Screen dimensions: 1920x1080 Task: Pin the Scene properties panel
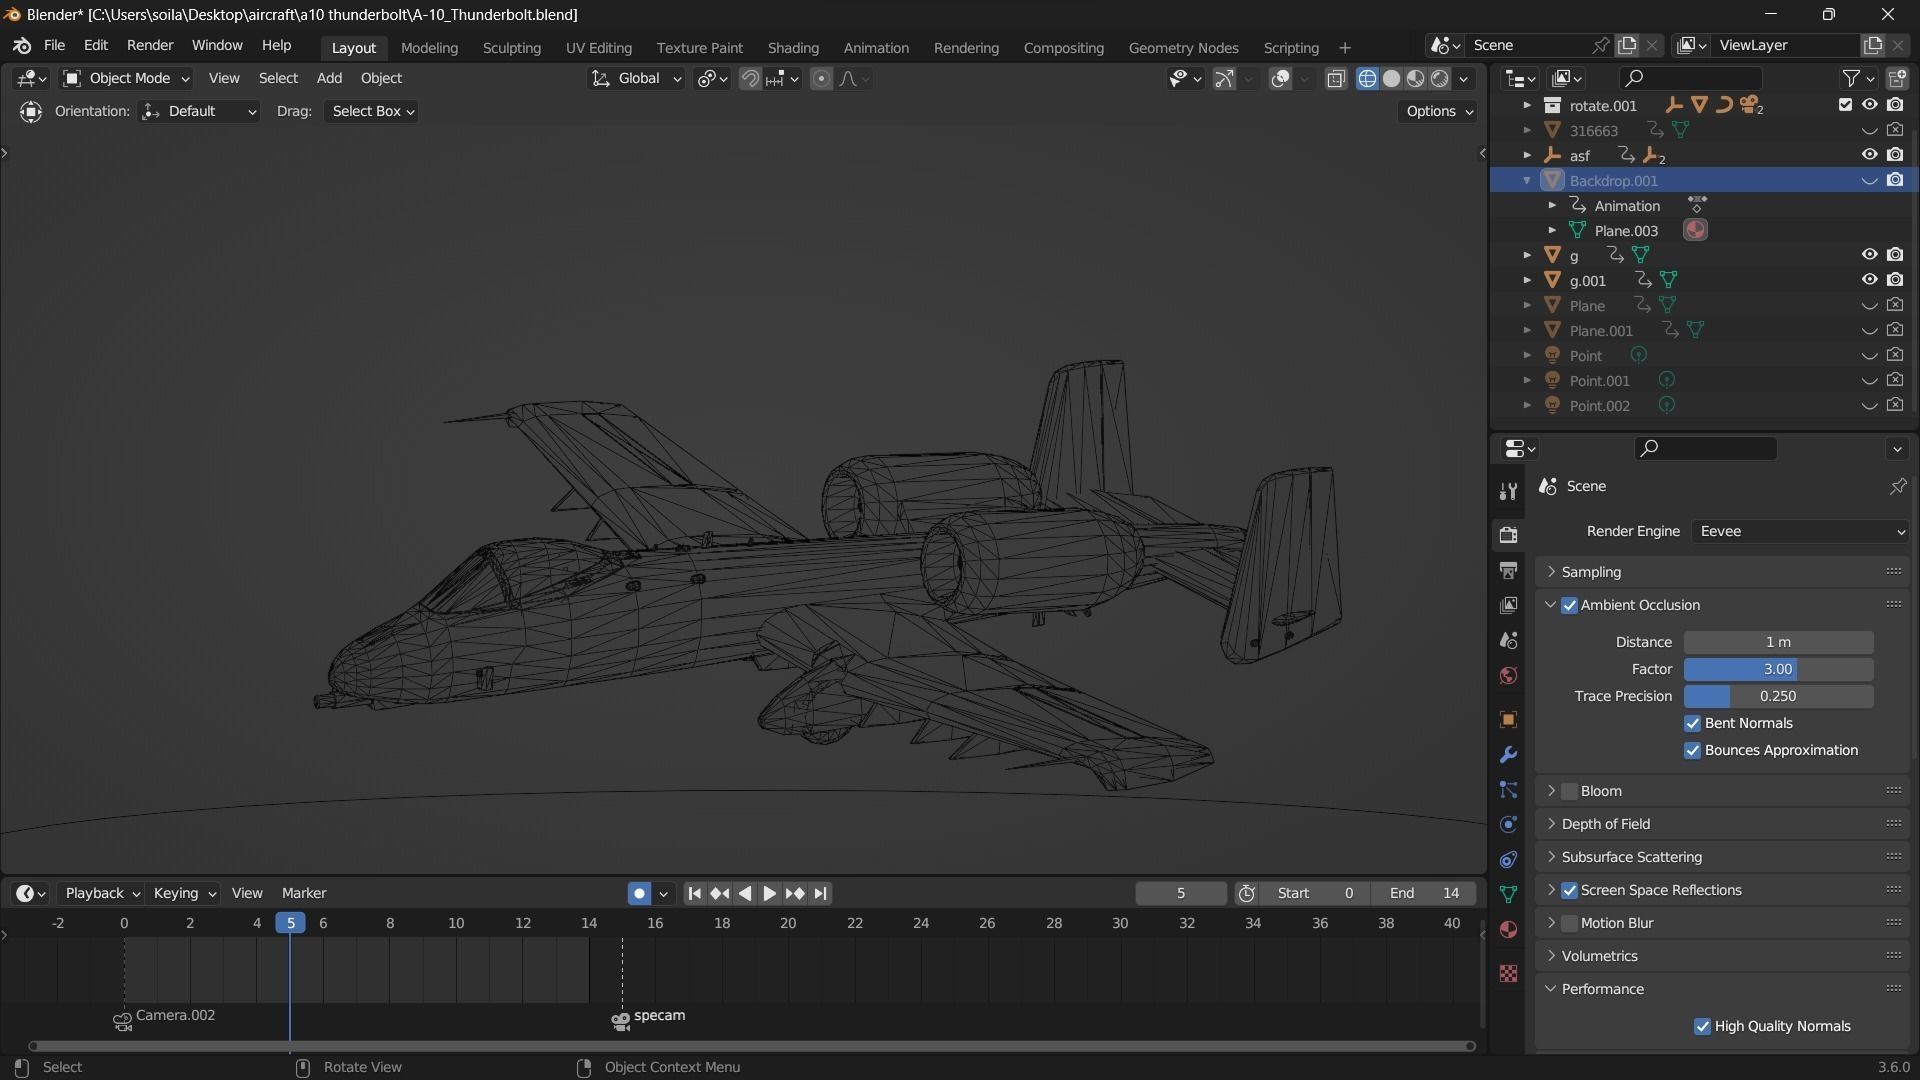click(1897, 486)
